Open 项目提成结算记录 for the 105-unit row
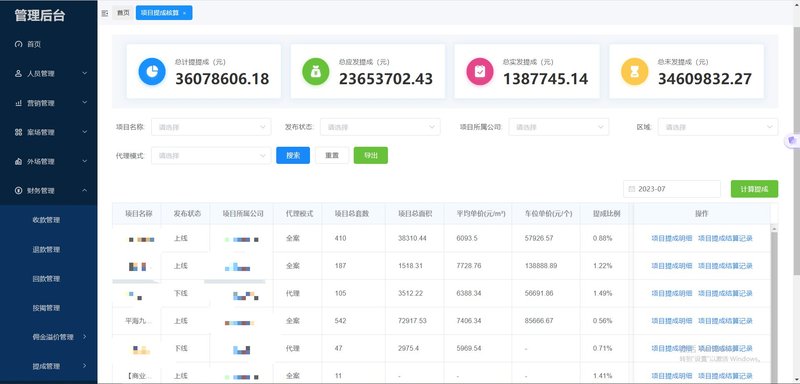This screenshot has height=384, width=800. click(725, 293)
